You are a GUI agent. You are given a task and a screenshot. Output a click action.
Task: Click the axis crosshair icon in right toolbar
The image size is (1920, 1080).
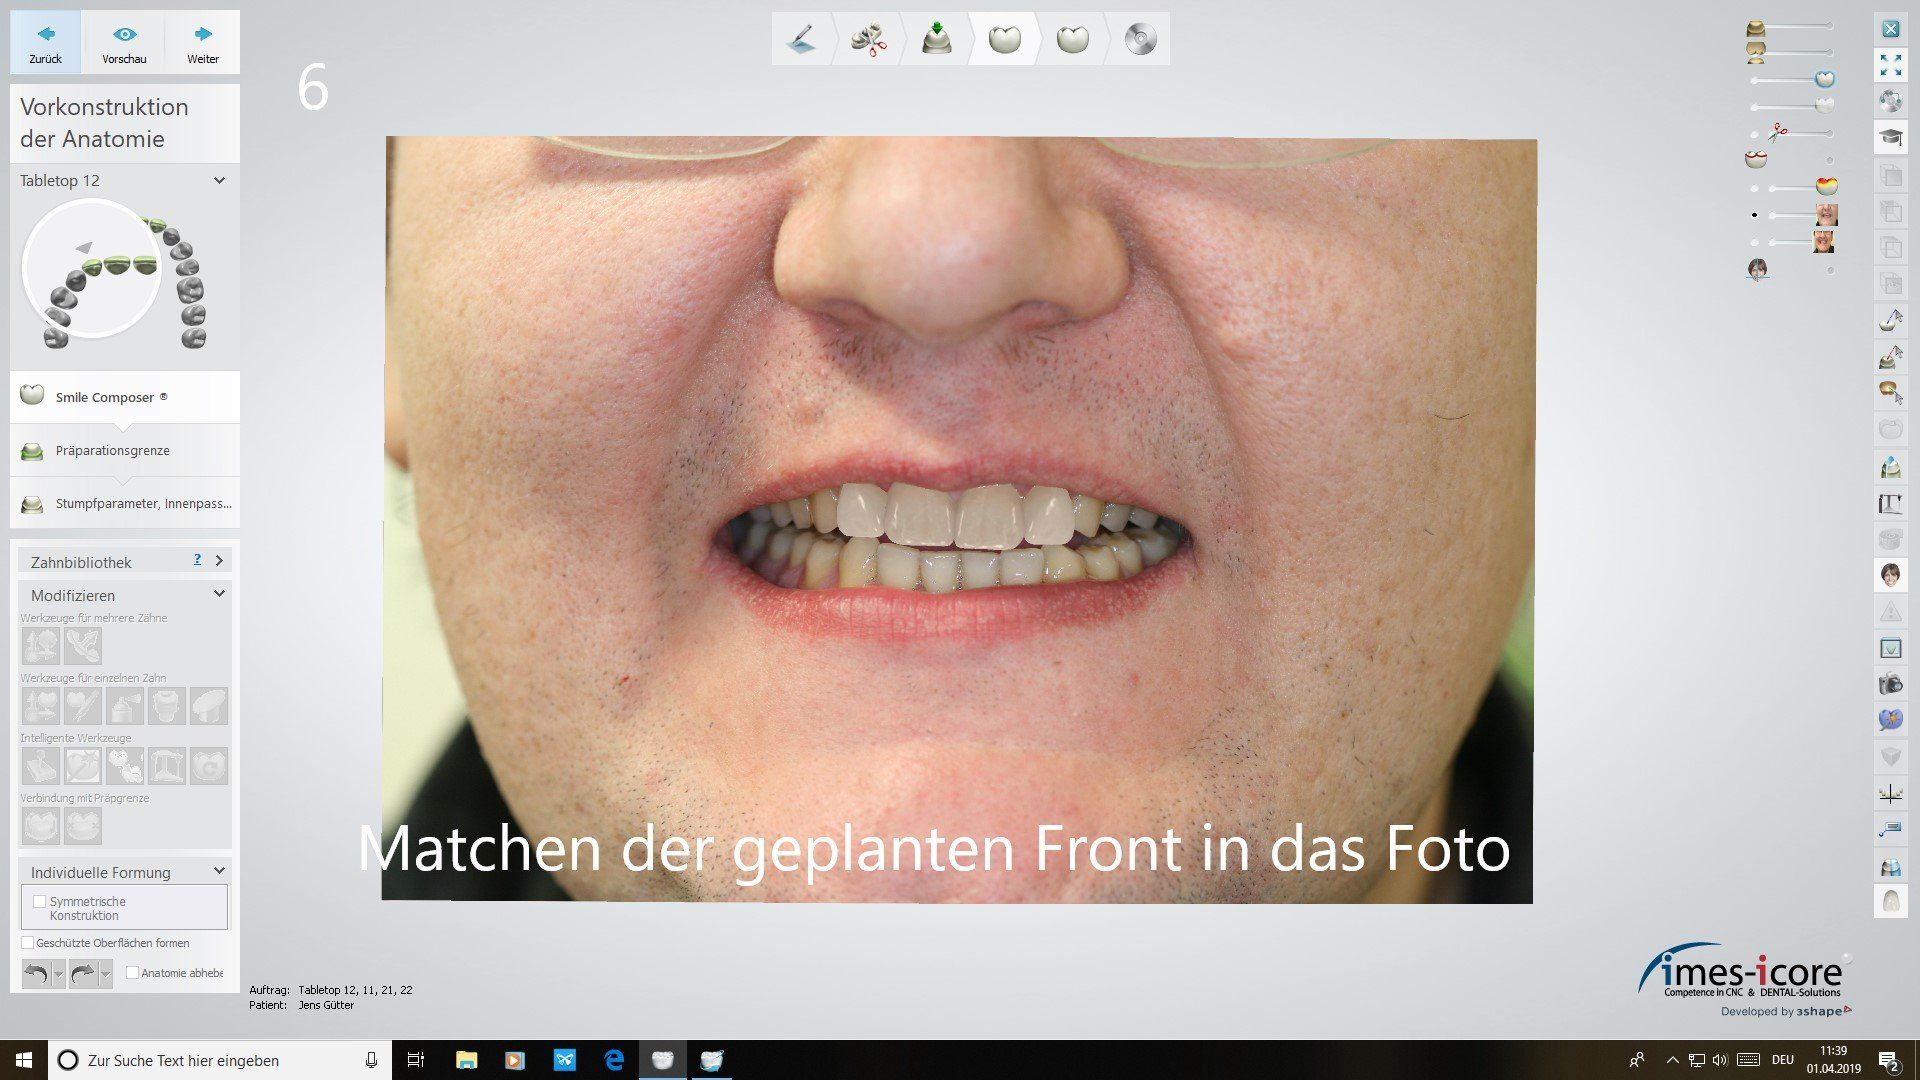pos(1890,795)
